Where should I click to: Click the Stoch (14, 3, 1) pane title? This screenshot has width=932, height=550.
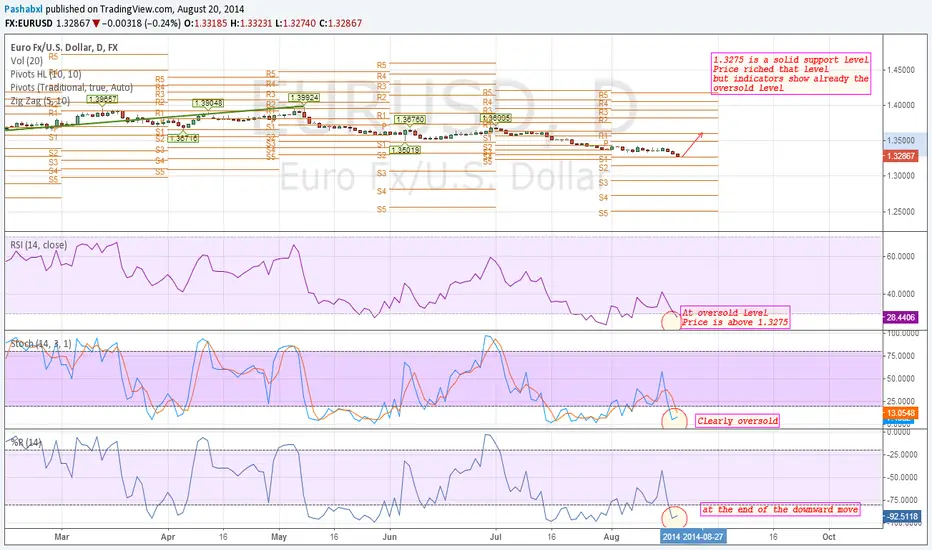[40, 344]
